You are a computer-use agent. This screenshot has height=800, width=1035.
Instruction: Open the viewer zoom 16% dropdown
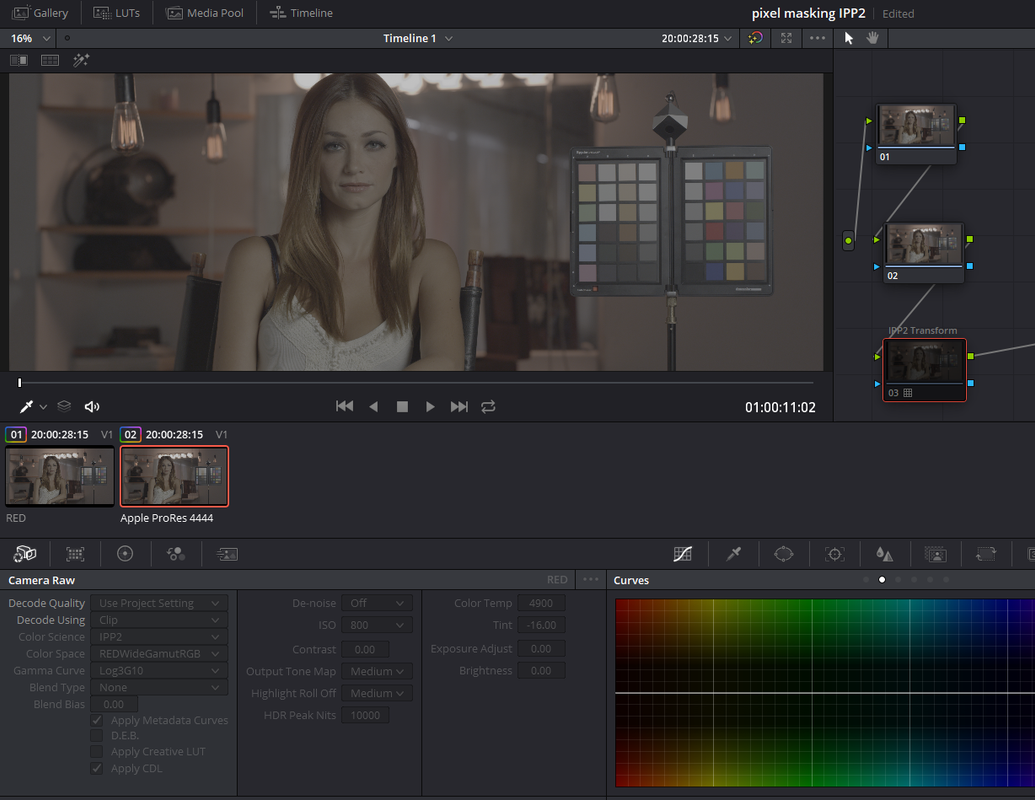click(x=30, y=38)
